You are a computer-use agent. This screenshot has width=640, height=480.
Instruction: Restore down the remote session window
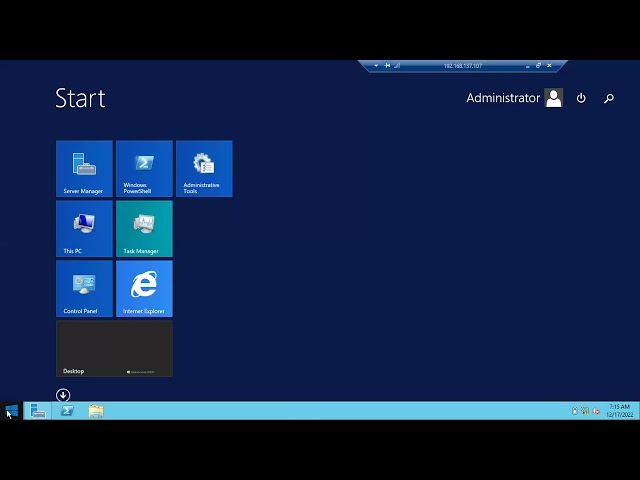(538, 65)
